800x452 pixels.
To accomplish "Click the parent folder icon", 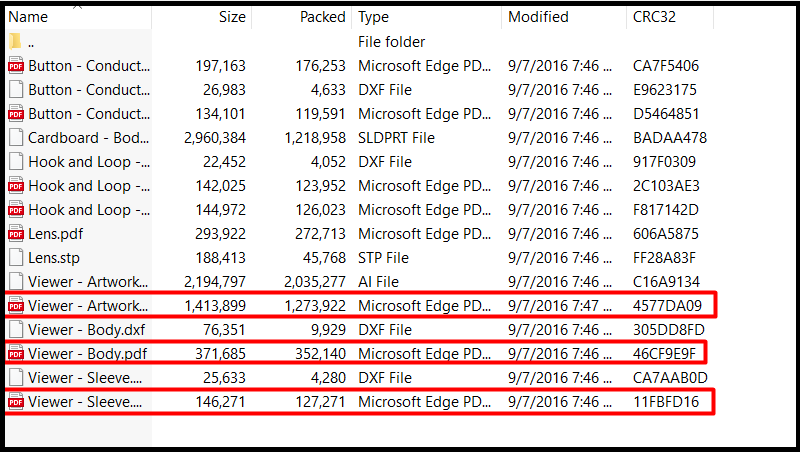I will click(x=16, y=41).
